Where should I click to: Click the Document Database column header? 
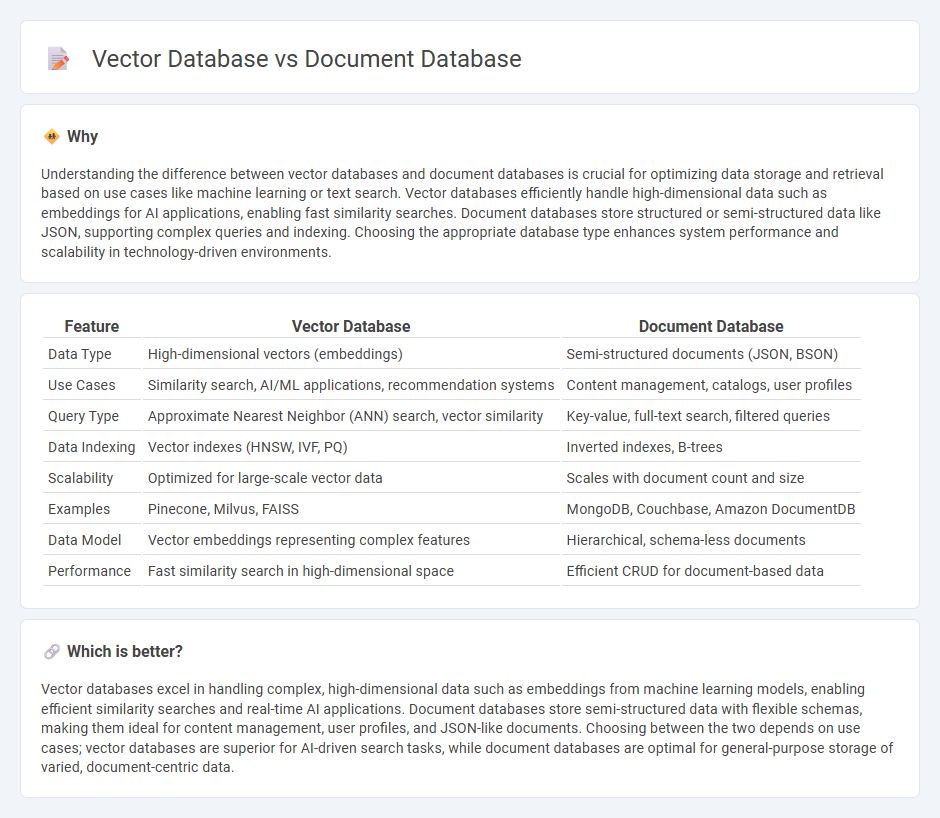tap(711, 326)
